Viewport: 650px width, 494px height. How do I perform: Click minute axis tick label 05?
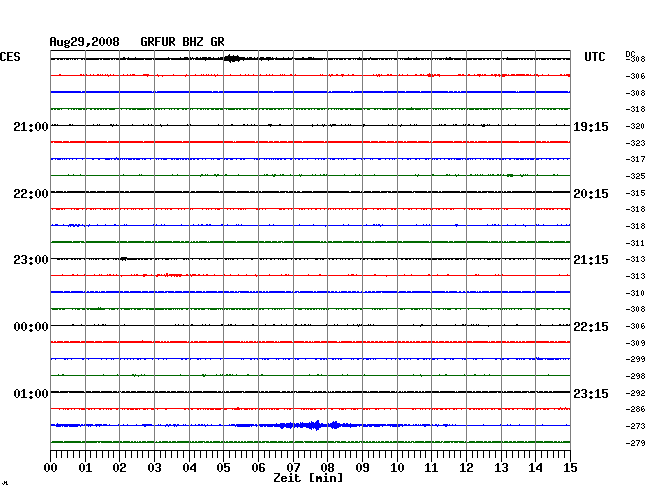[x=223, y=467]
